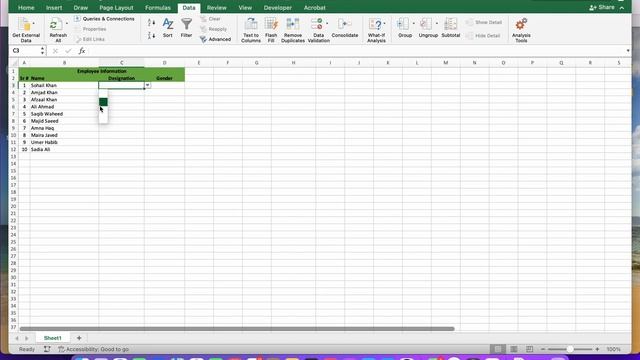The height and width of the screenshot is (360, 640).
Task: Switch to the View tab
Action: tap(245, 8)
